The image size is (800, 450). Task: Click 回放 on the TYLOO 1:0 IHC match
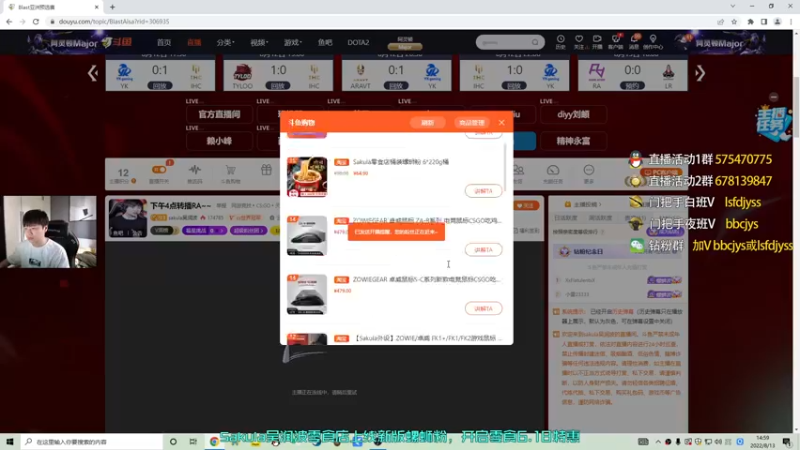pyautogui.click(x=278, y=86)
